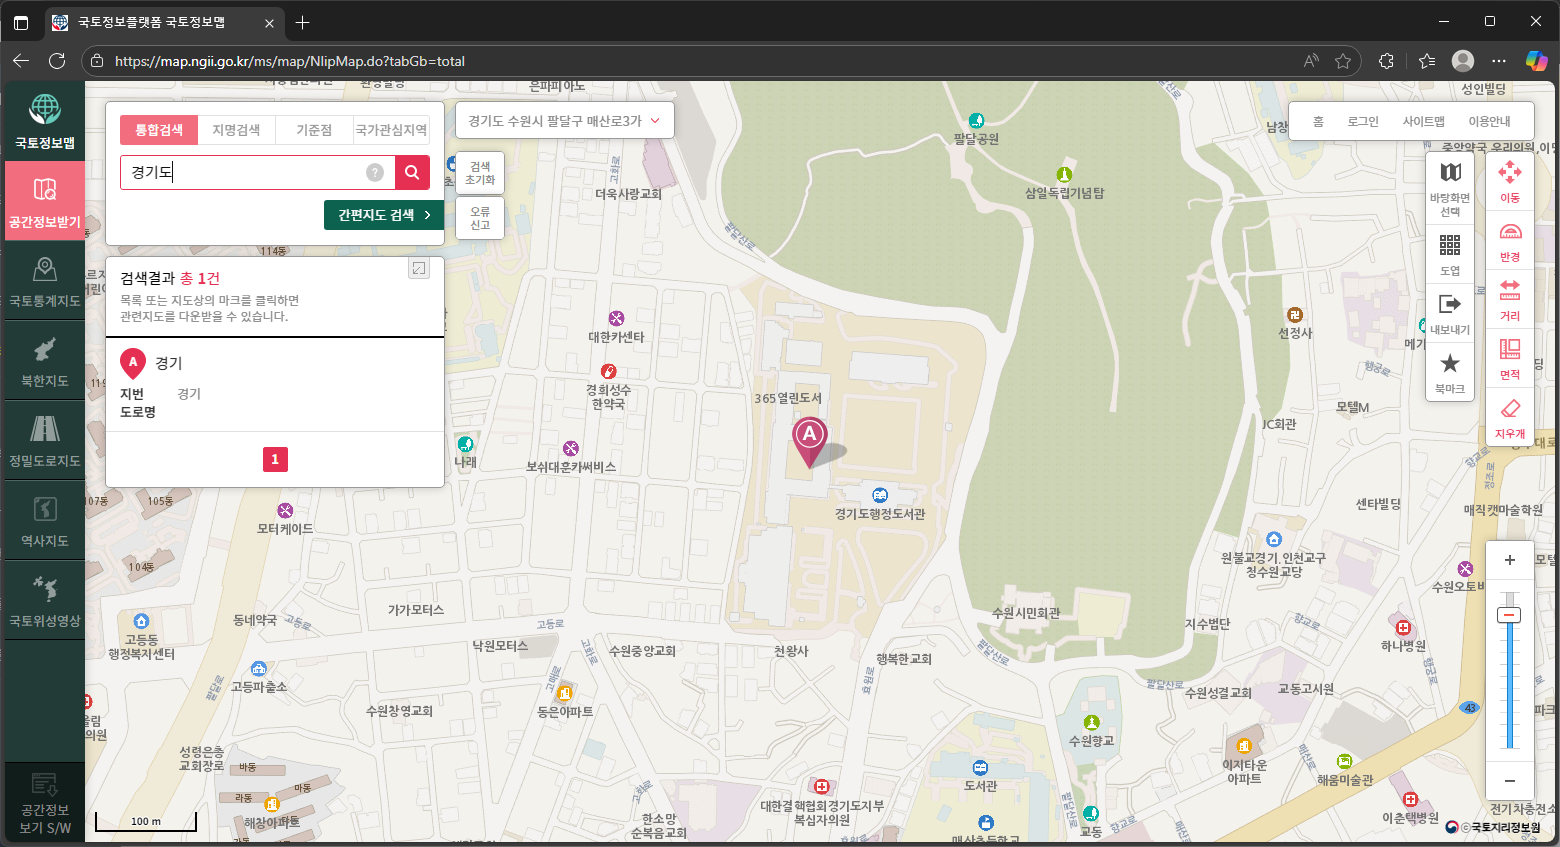Click the zoom slider handle
1560x847 pixels.
(x=1509, y=615)
